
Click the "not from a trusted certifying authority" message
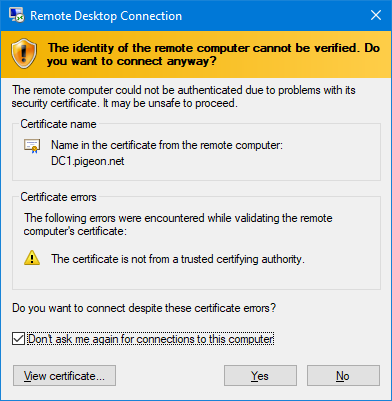pos(178,259)
